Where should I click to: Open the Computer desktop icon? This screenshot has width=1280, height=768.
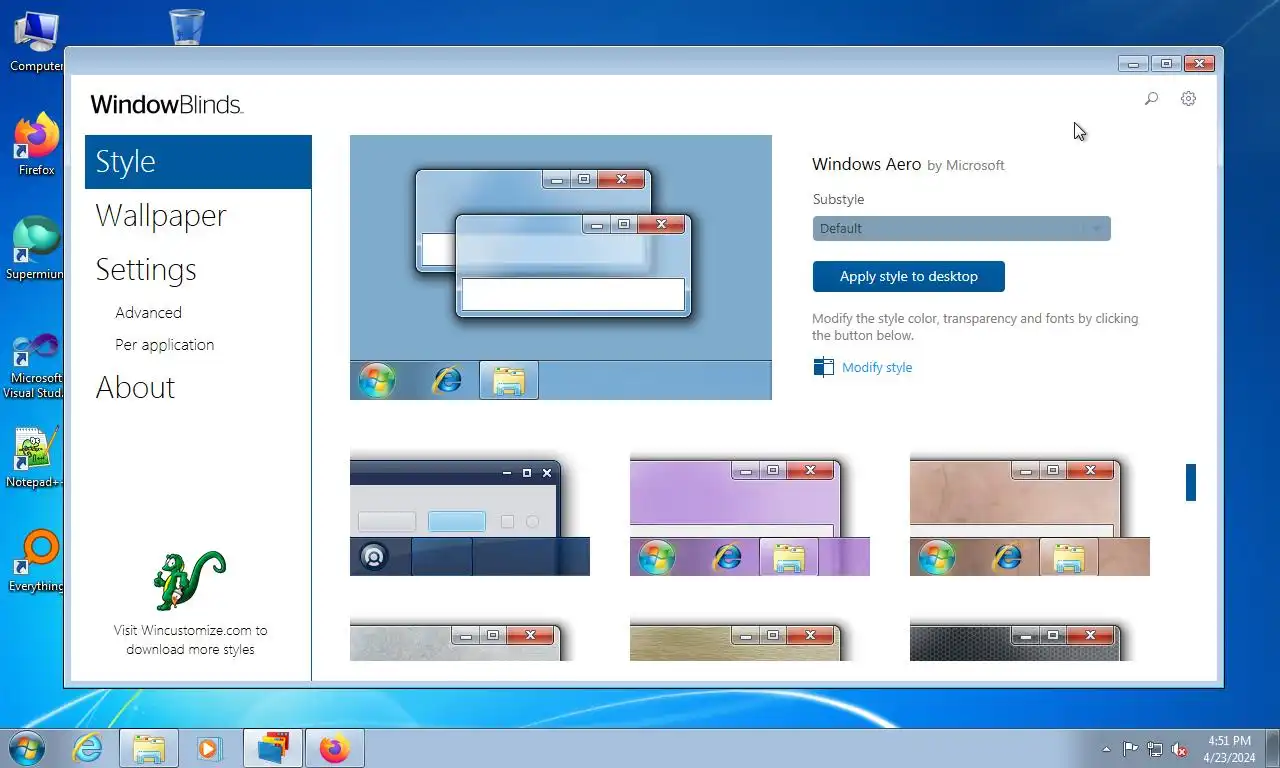click(36, 40)
